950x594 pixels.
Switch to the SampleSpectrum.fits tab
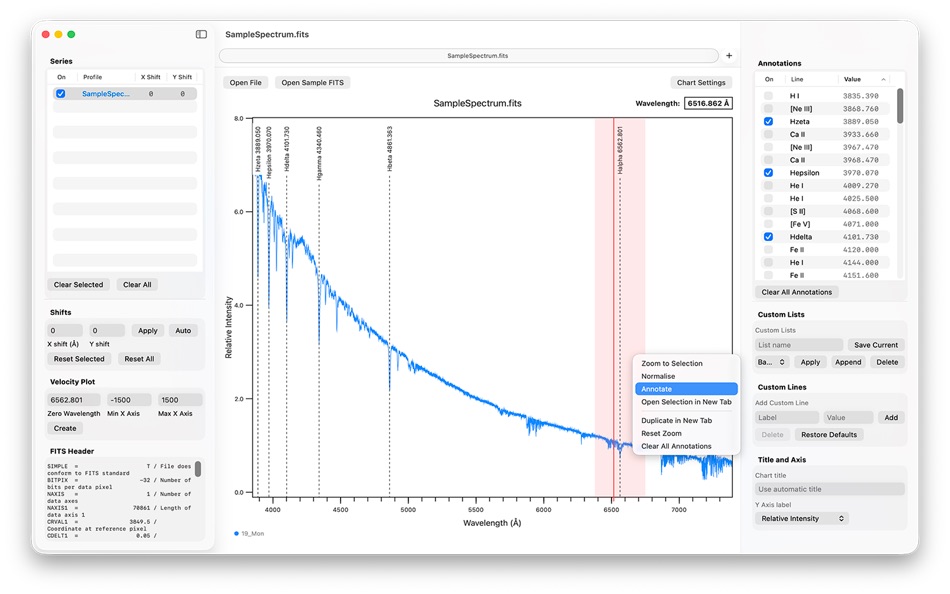pos(469,56)
